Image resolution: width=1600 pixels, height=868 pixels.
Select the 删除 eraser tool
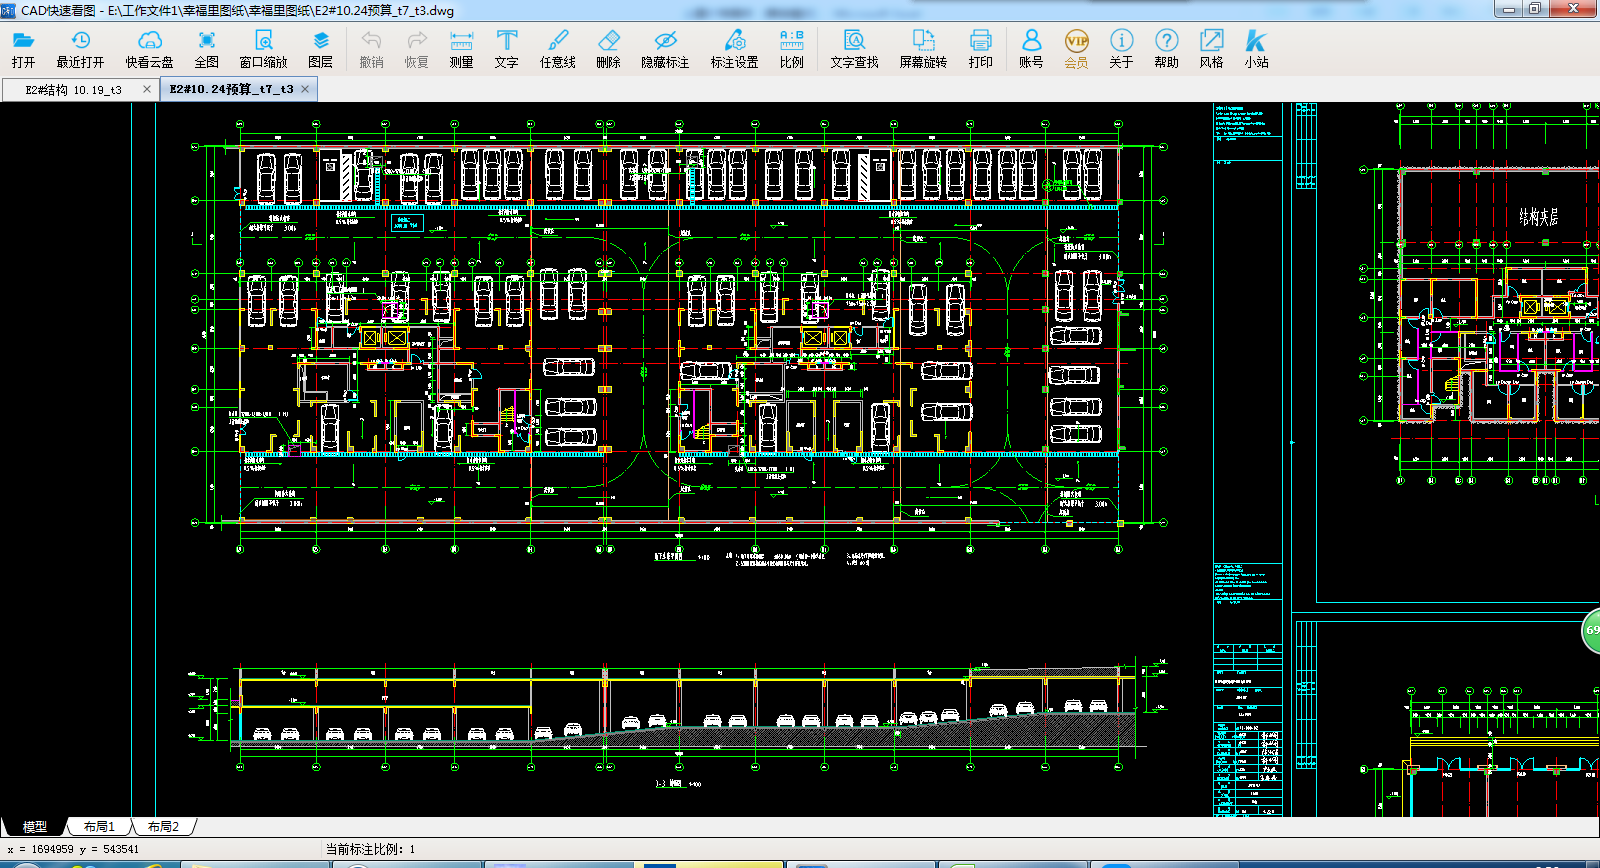pos(608,49)
